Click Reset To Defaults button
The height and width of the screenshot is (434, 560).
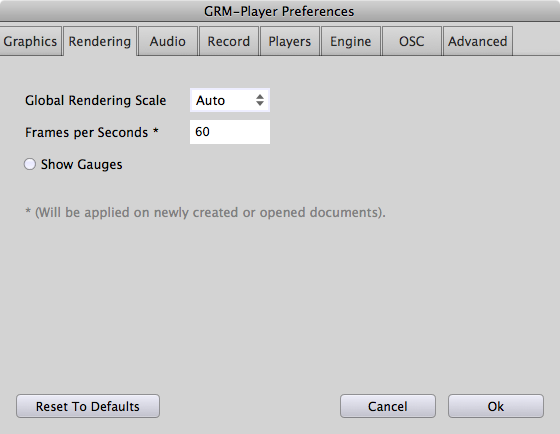click(x=88, y=406)
